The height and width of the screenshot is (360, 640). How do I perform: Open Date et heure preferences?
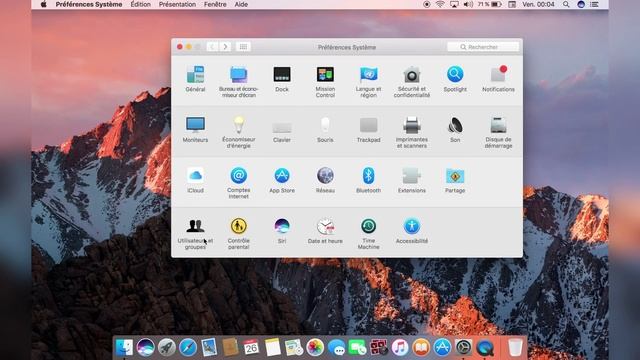point(325,231)
